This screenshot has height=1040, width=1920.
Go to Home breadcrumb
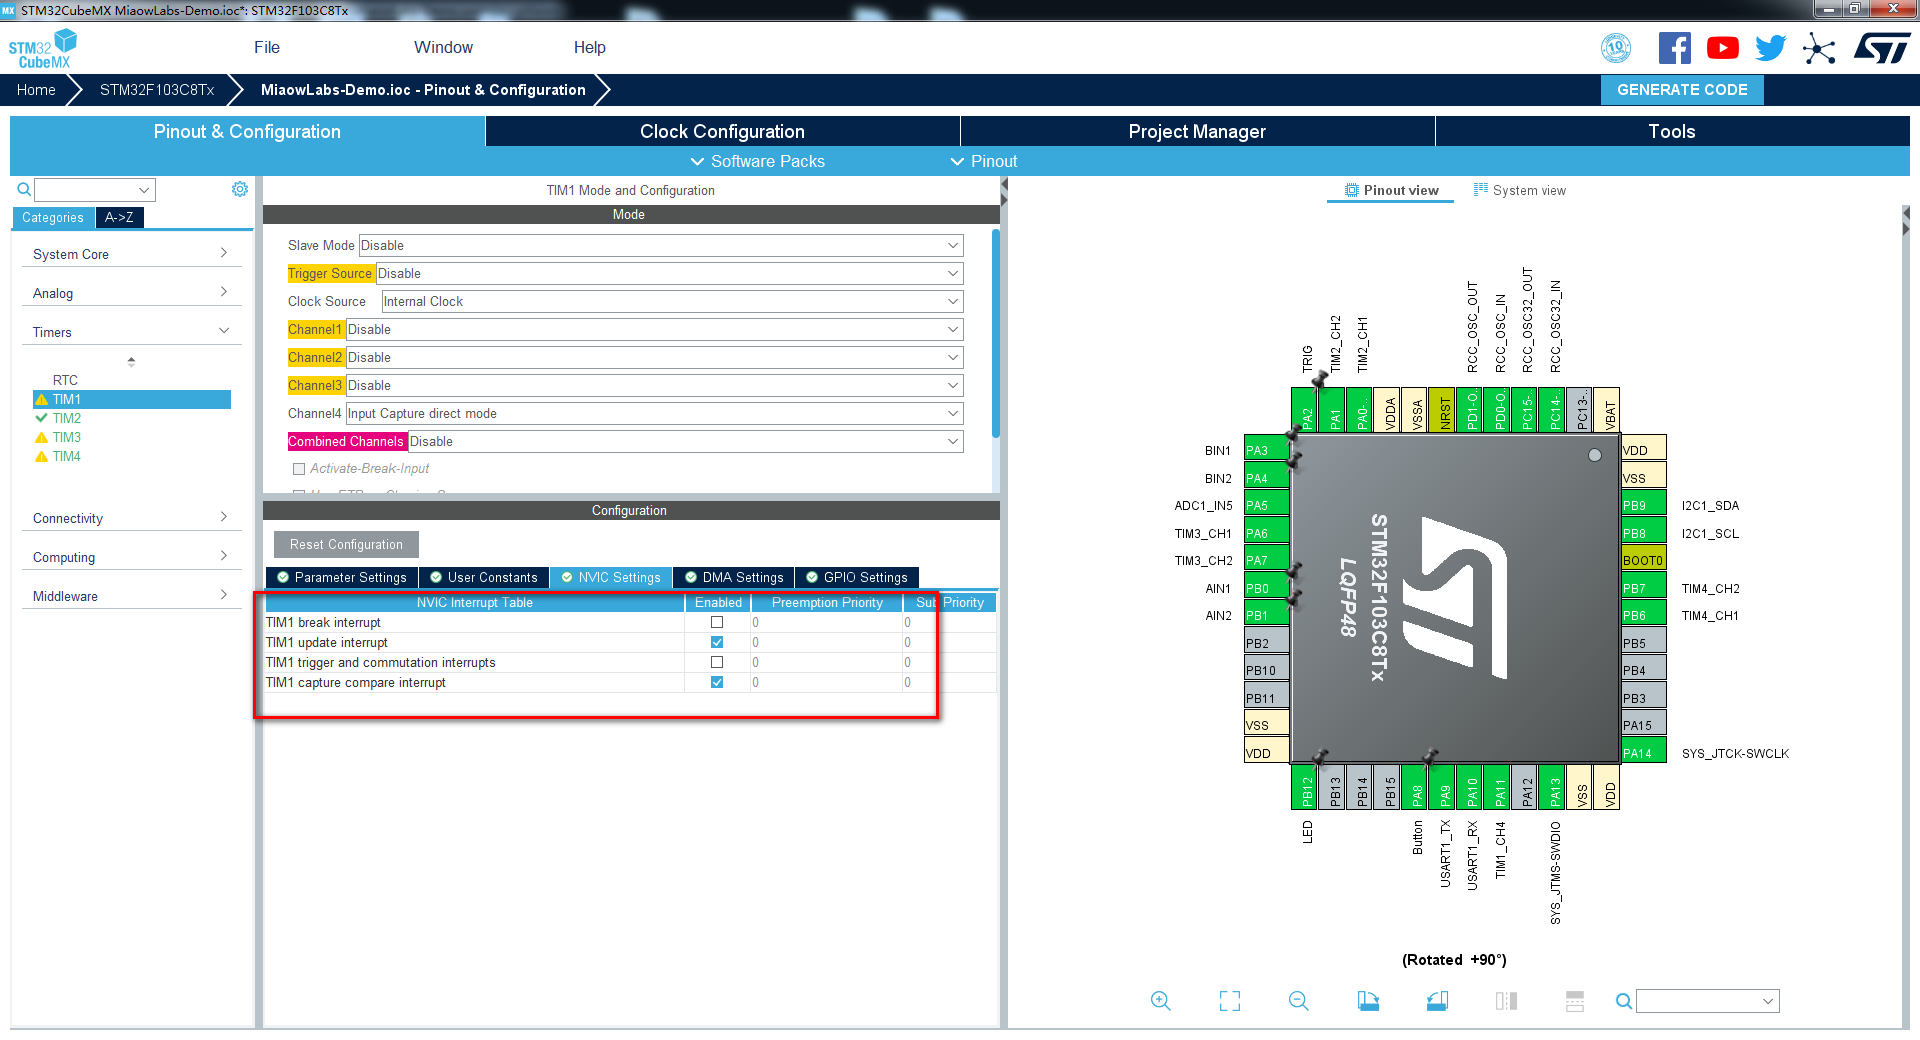click(36, 89)
